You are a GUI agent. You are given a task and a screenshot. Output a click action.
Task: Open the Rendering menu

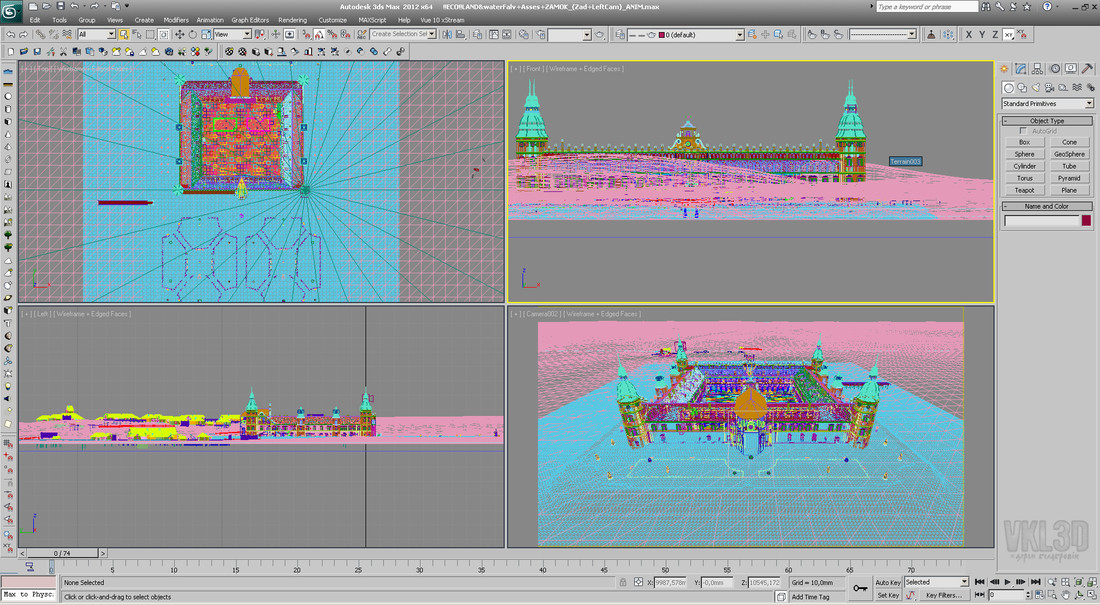point(293,20)
